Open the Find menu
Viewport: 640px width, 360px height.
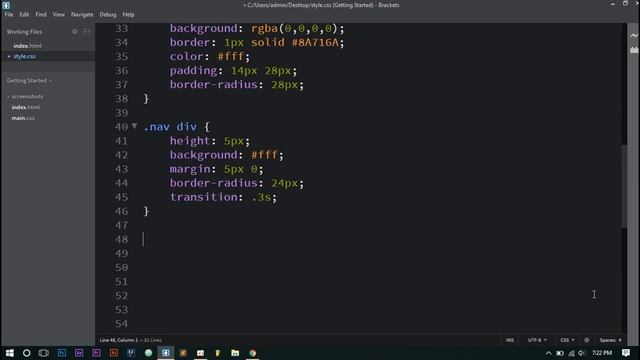pos(41,14)
